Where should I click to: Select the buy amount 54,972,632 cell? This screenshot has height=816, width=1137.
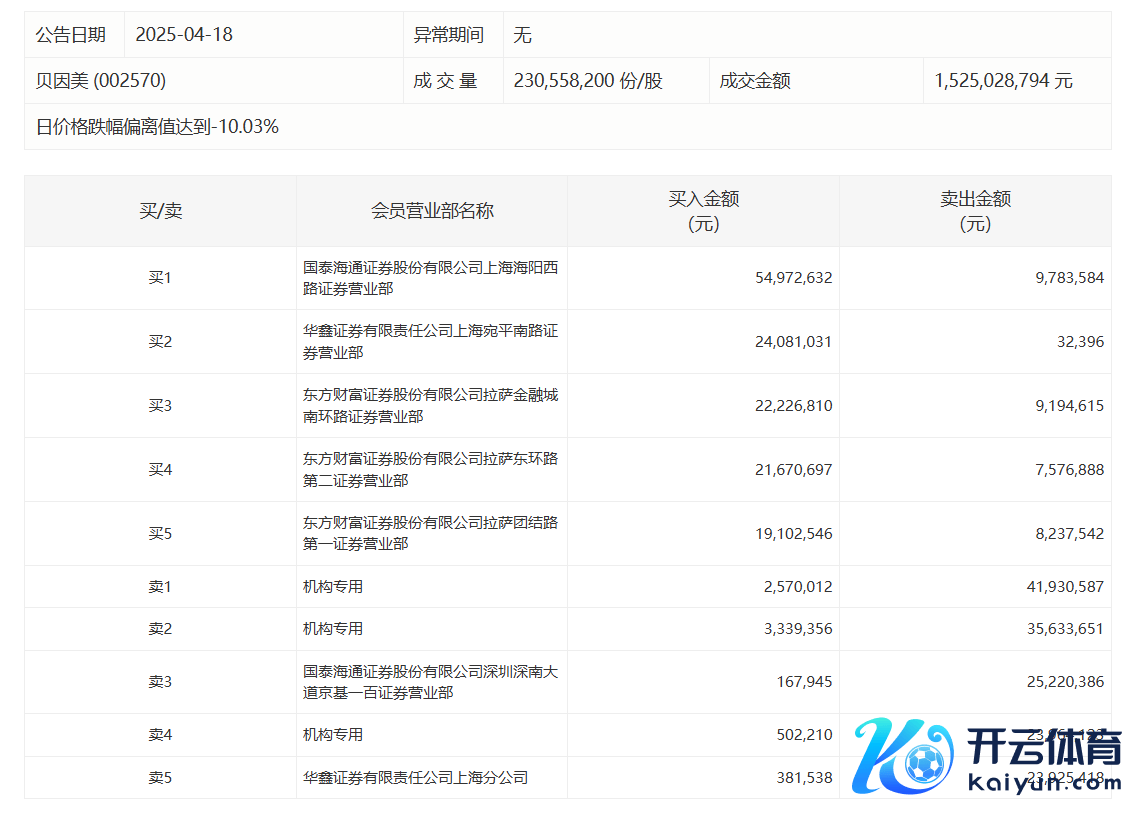[794, 278]
